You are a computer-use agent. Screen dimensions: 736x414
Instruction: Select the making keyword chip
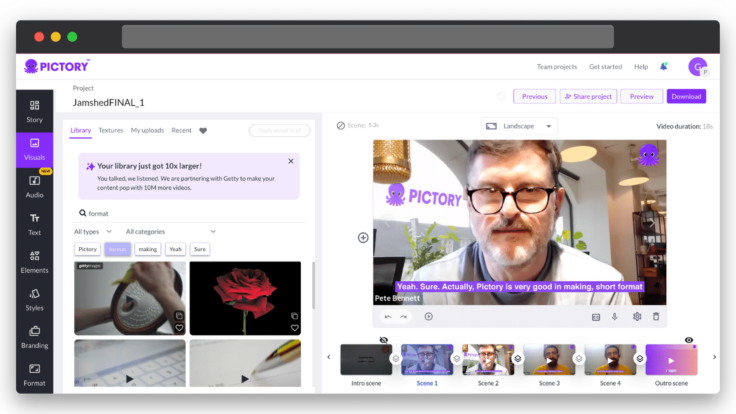click(148, 249)
